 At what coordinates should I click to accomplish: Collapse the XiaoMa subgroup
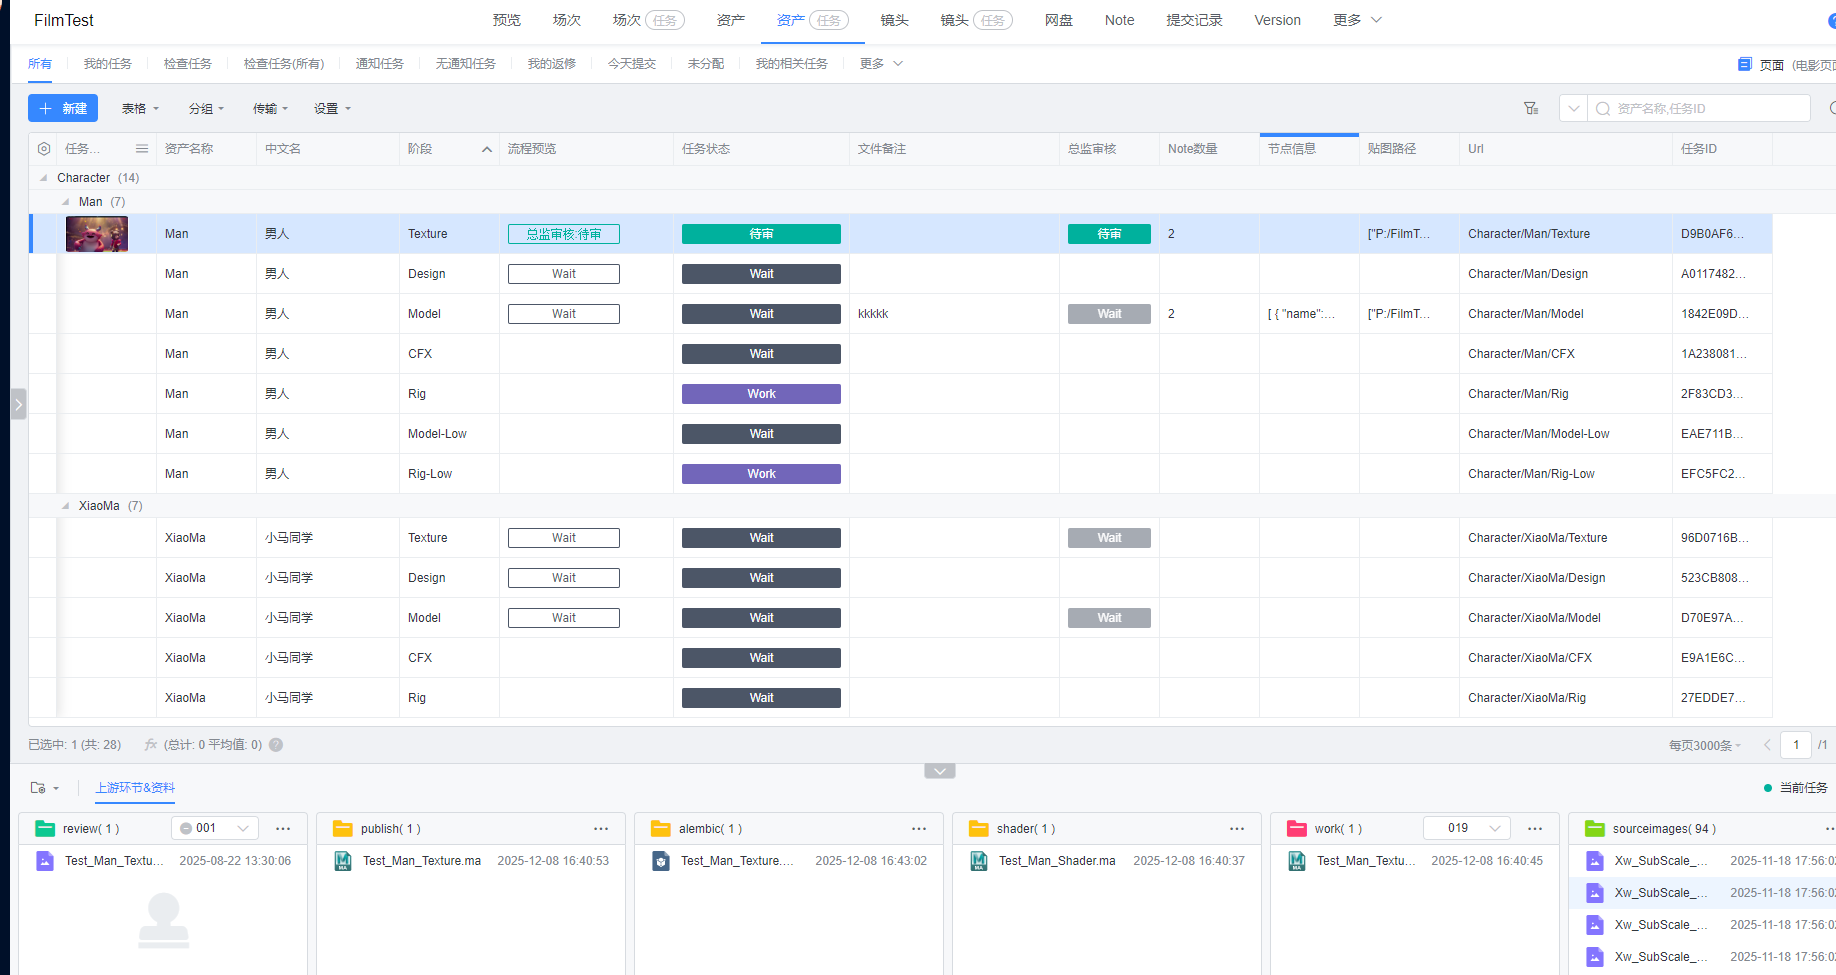pyautogui.click(x=66, y=506)
